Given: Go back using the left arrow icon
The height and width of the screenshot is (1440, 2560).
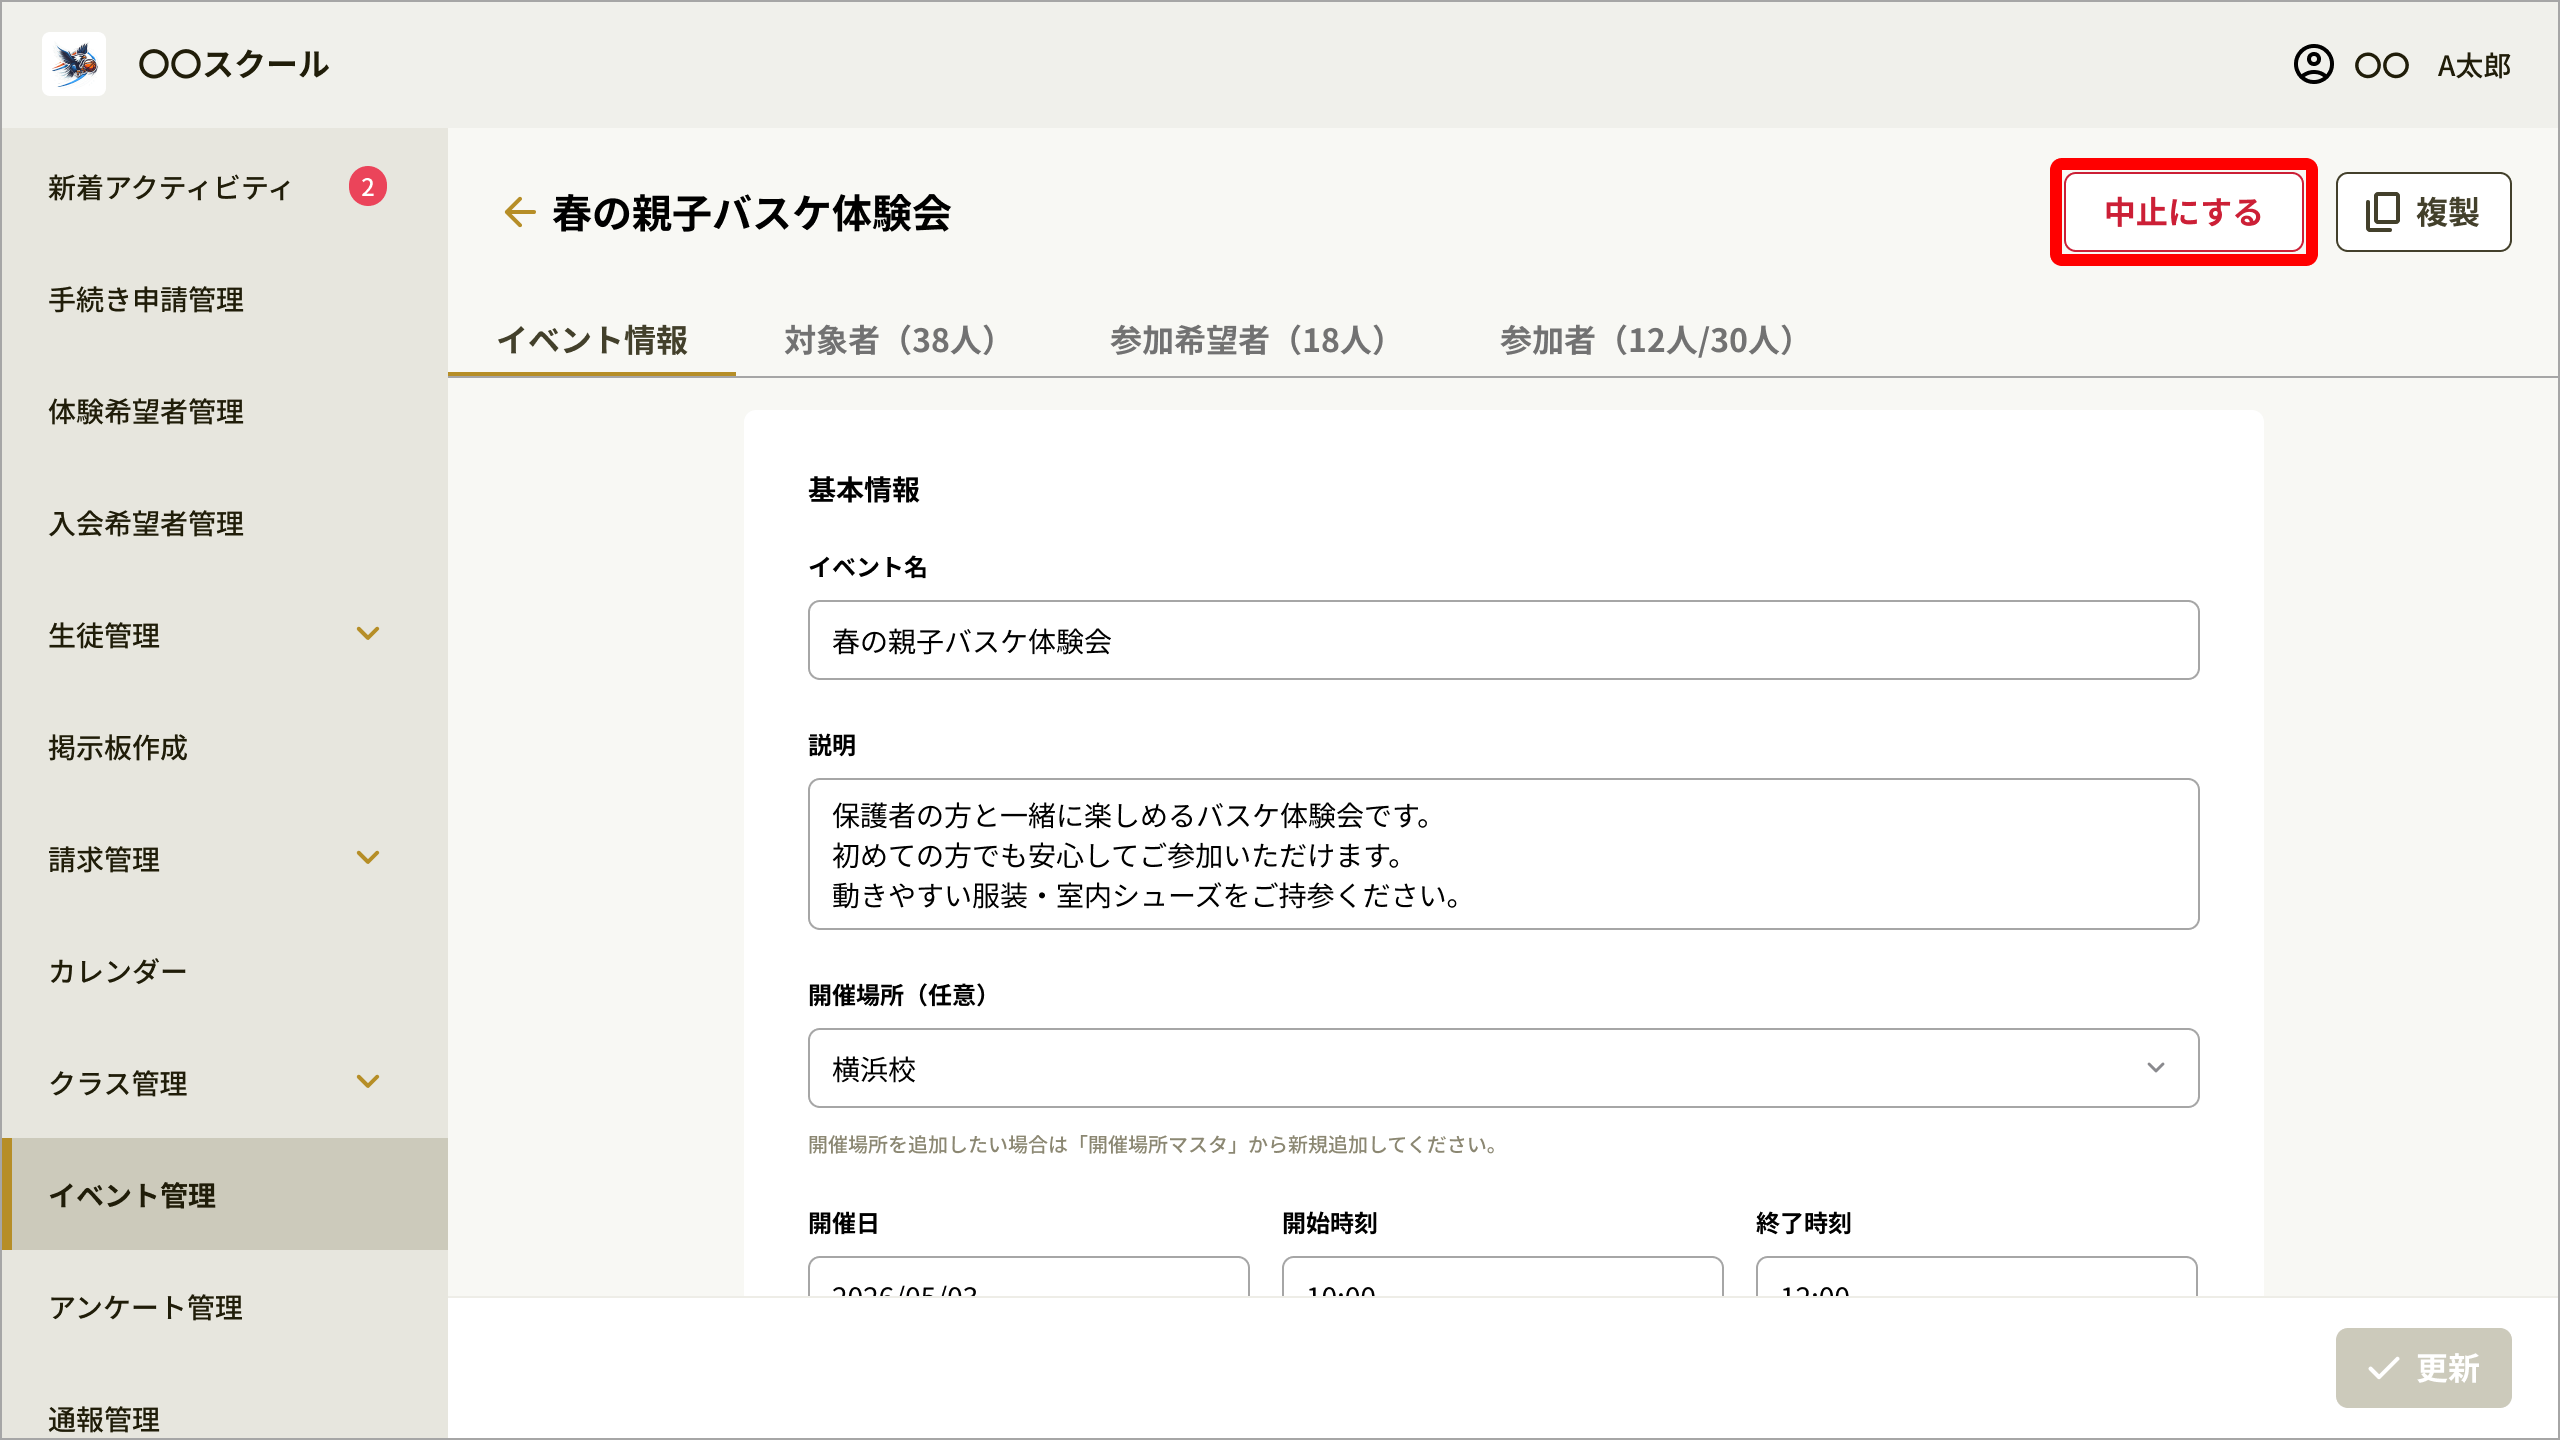Looking at the screenshot, I should (x=519, y=212).
